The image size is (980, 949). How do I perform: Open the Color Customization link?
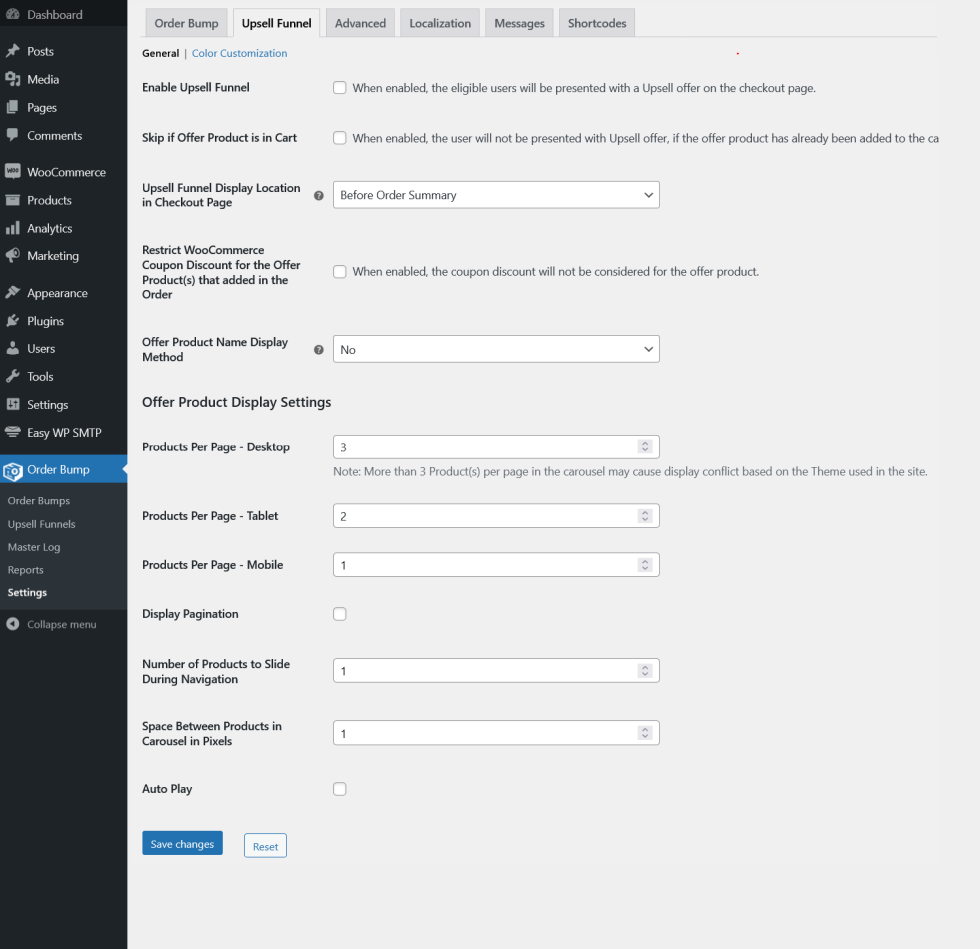[x=239, y=54]
